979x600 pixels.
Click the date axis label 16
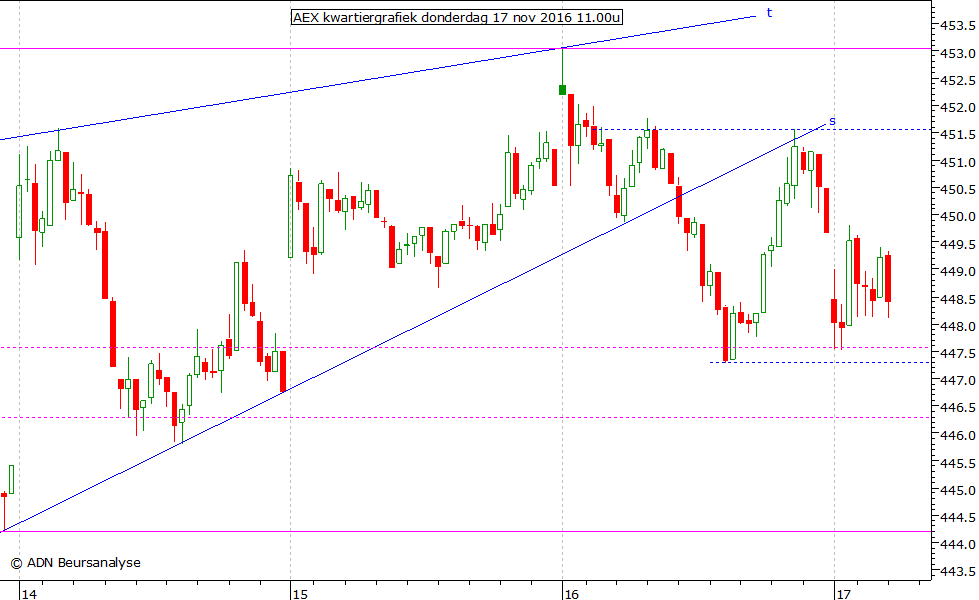click(x=571, y=594)
